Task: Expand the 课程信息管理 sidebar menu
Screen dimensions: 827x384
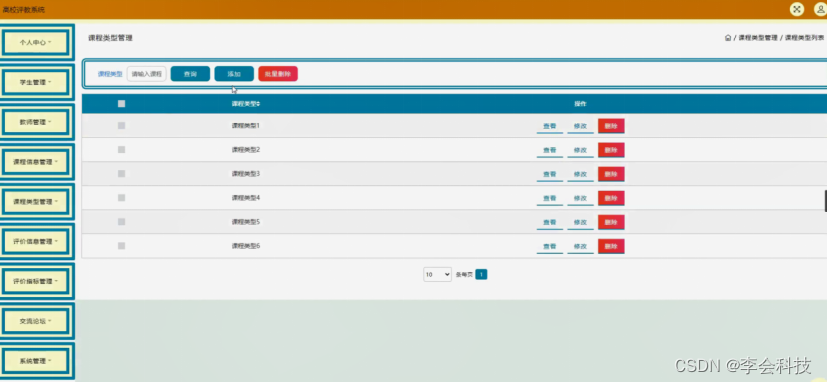Action: (x=36, y=162)
